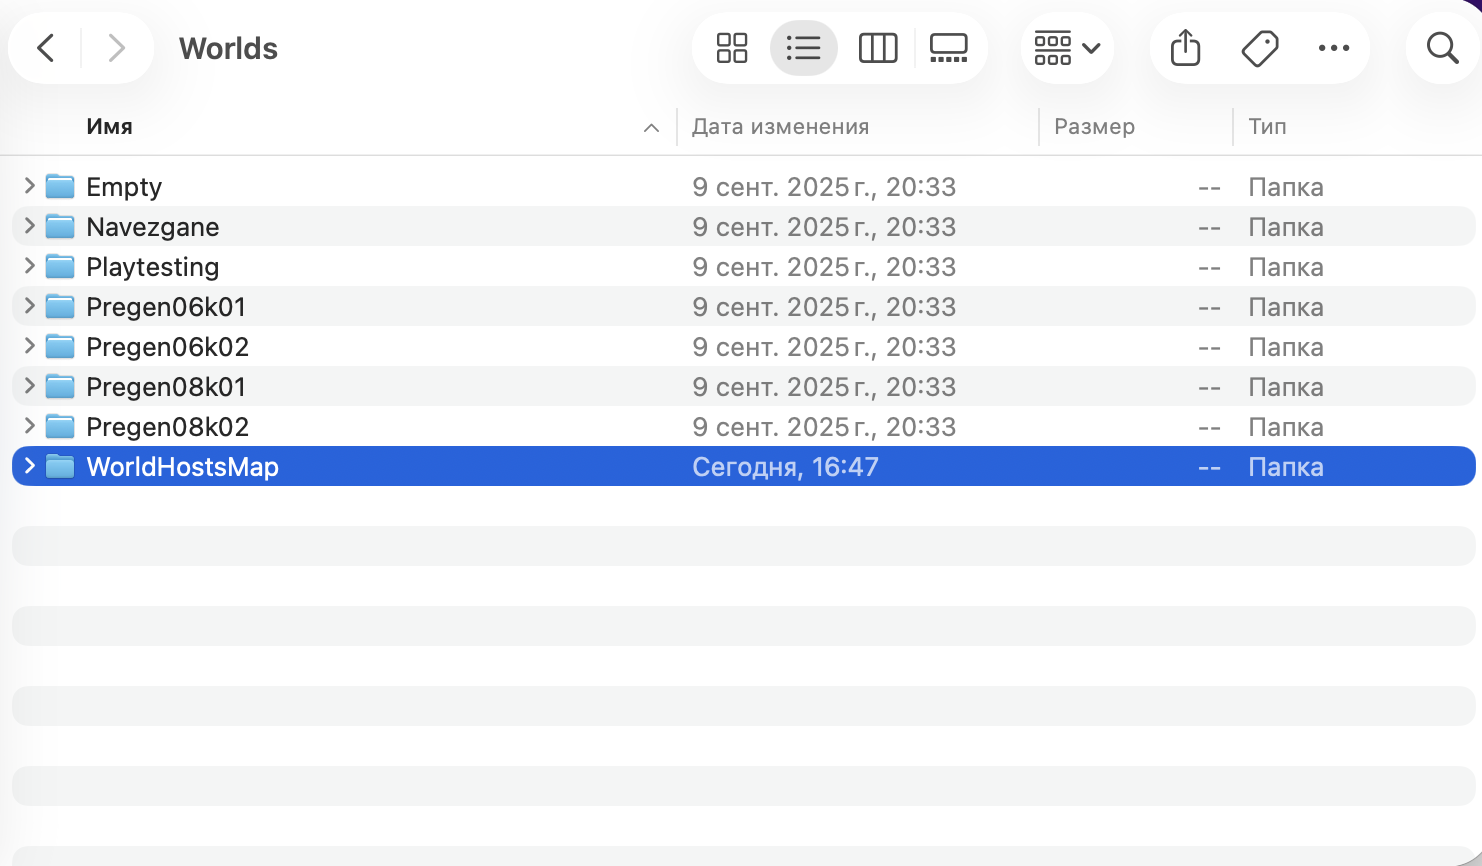The height and width of the screenshot is (866, 1482).
Task: Open the search magnifier
Action: coord(1442,48)
